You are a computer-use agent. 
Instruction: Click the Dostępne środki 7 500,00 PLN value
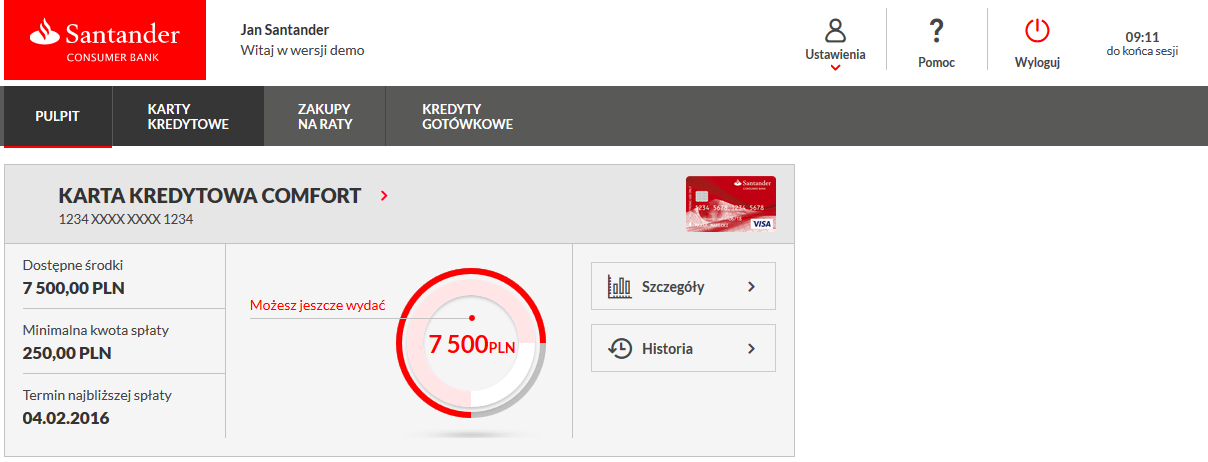pyautogui.click(x=73, y=289)
